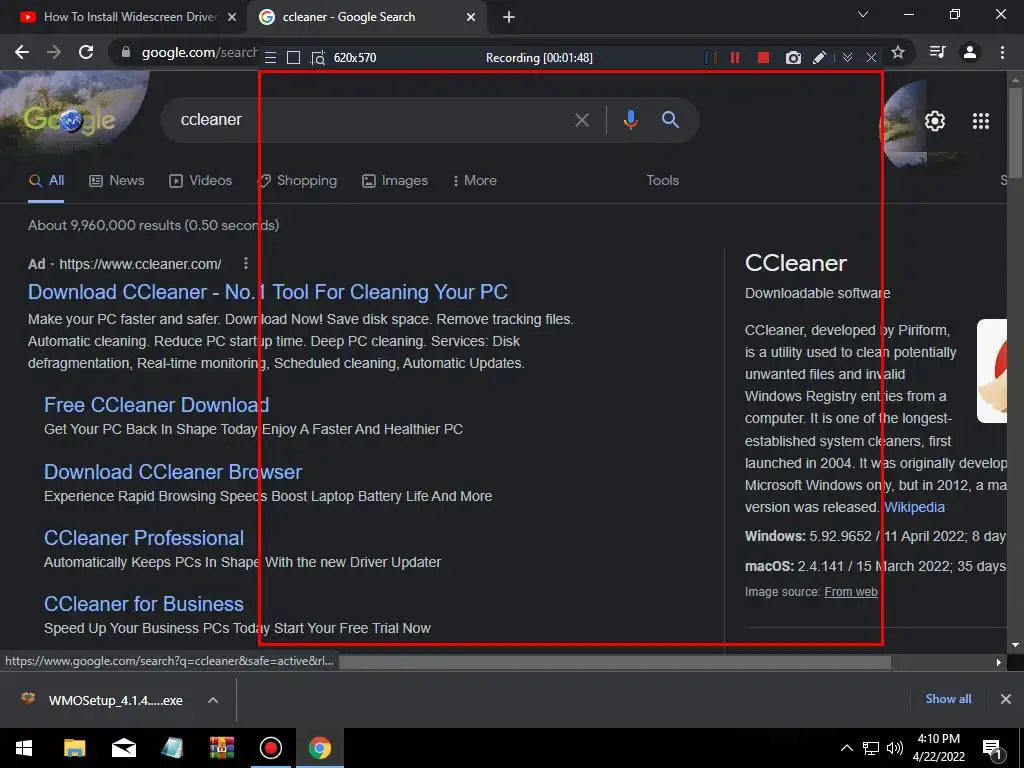
Task: Open the Wikipedia link in knowledge panel
Action: pos(914,507)
